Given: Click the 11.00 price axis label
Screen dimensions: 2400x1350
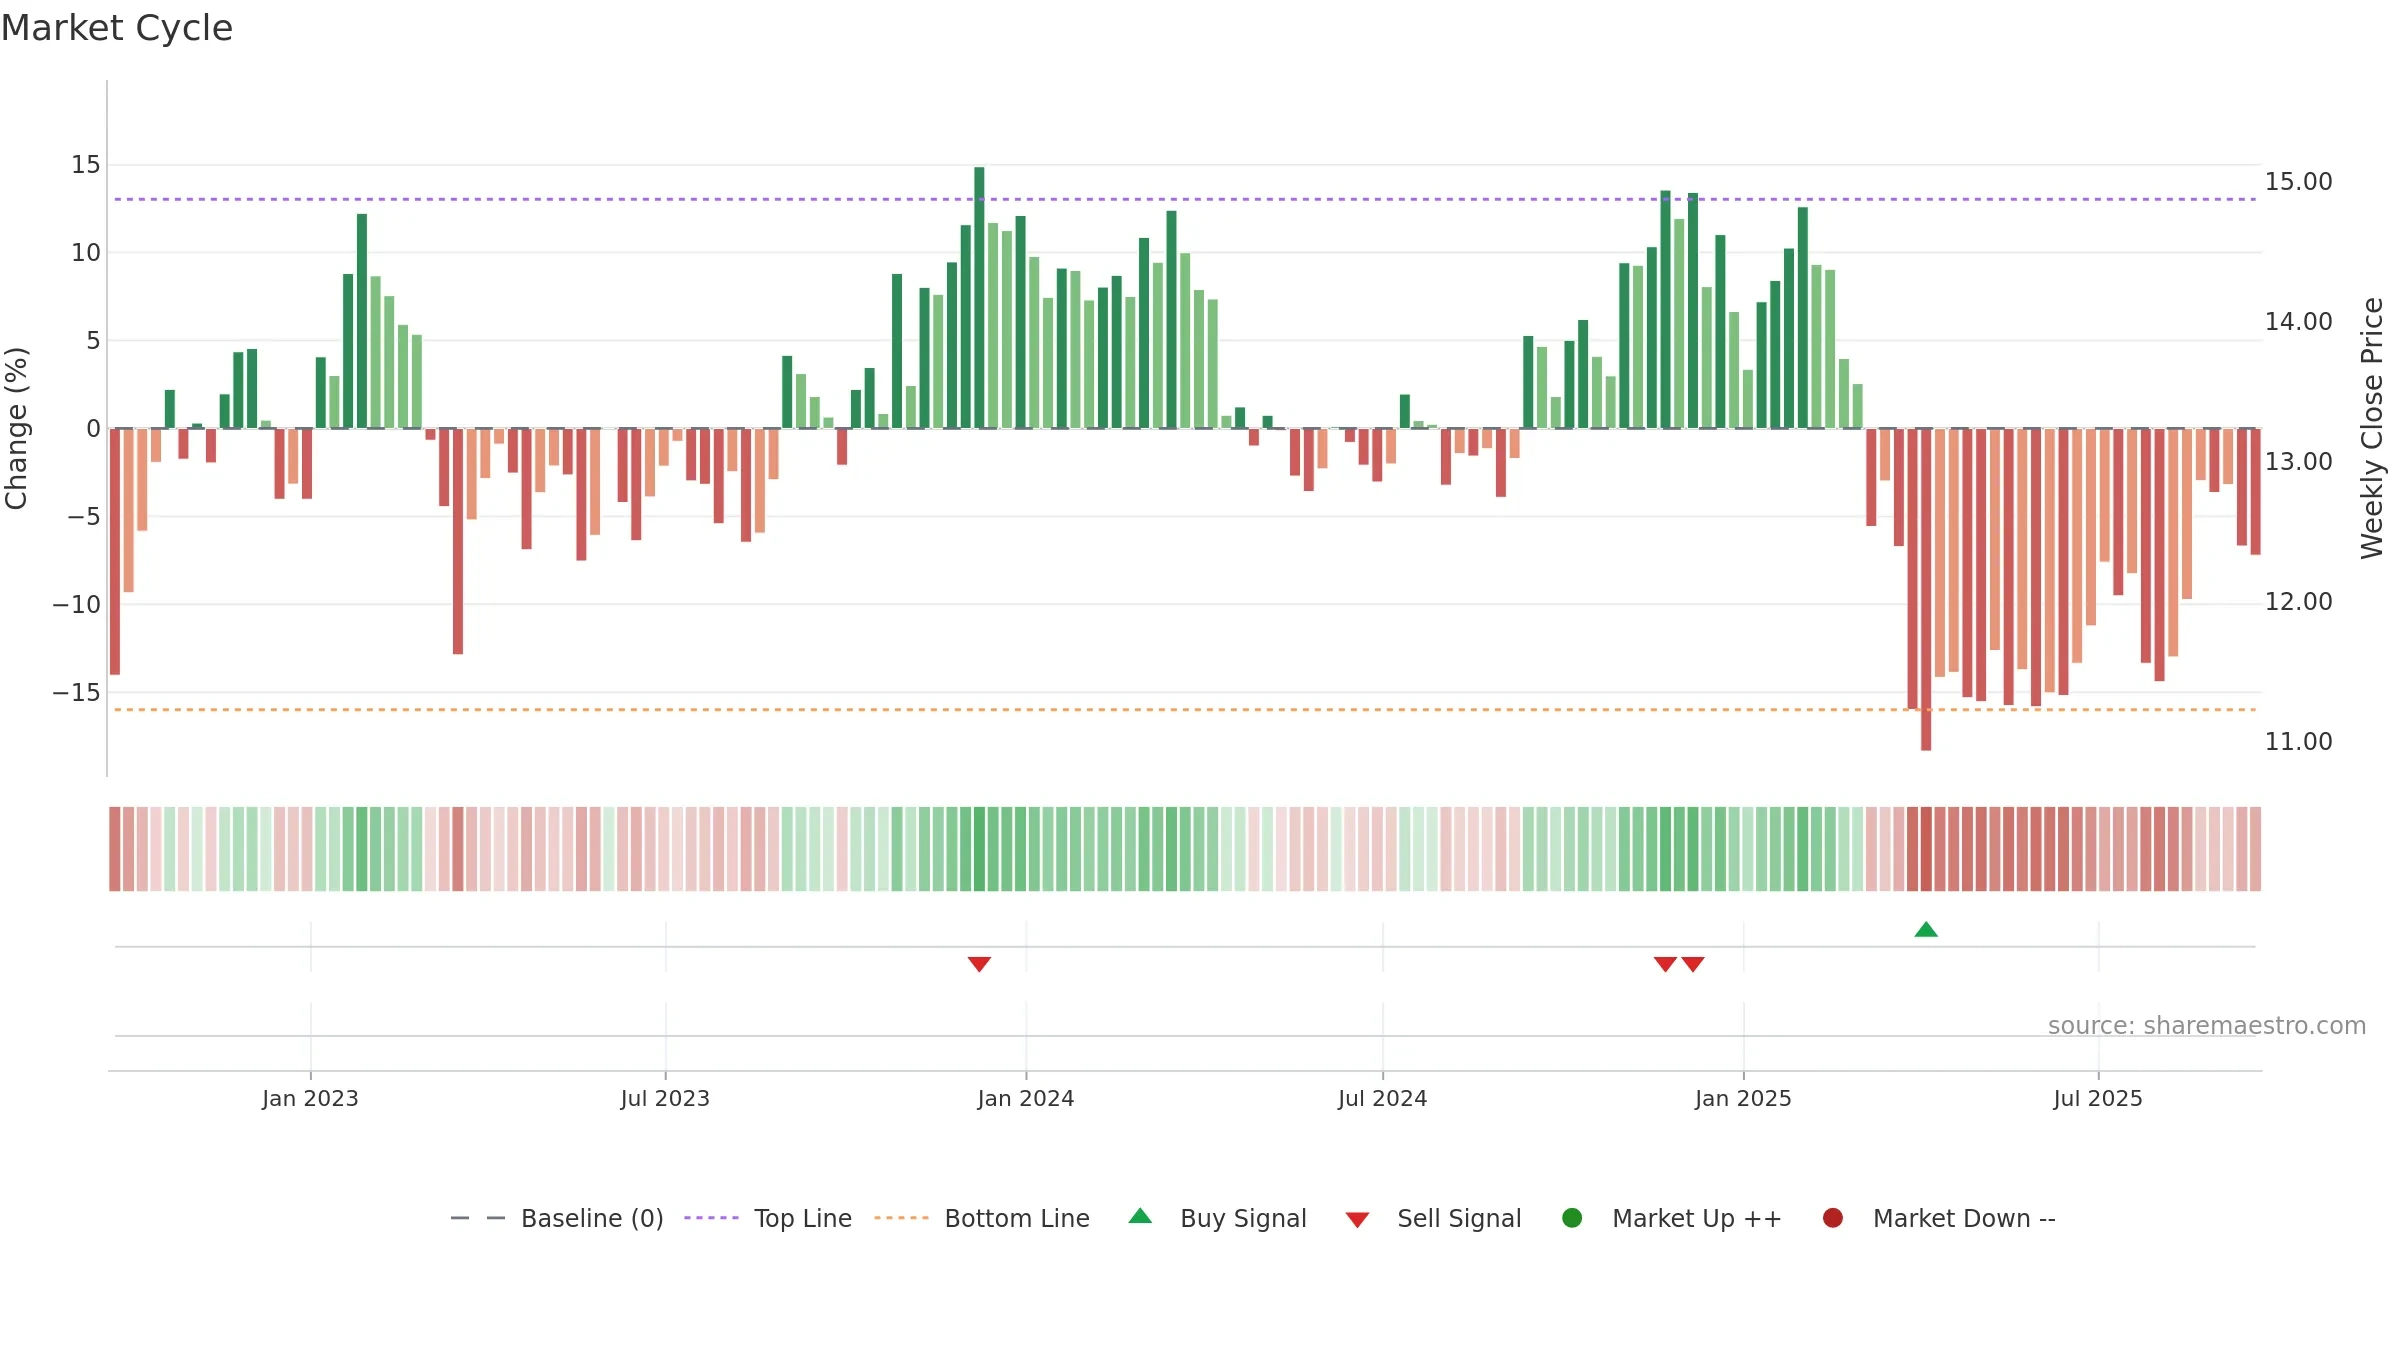Looking at the screenshot, I should tap(2299, 742).
